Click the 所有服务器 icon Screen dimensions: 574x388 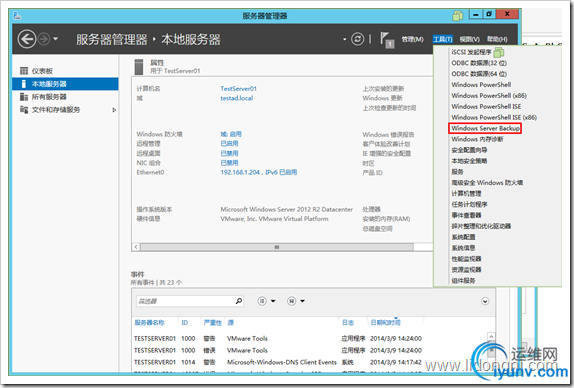(24, 97)
